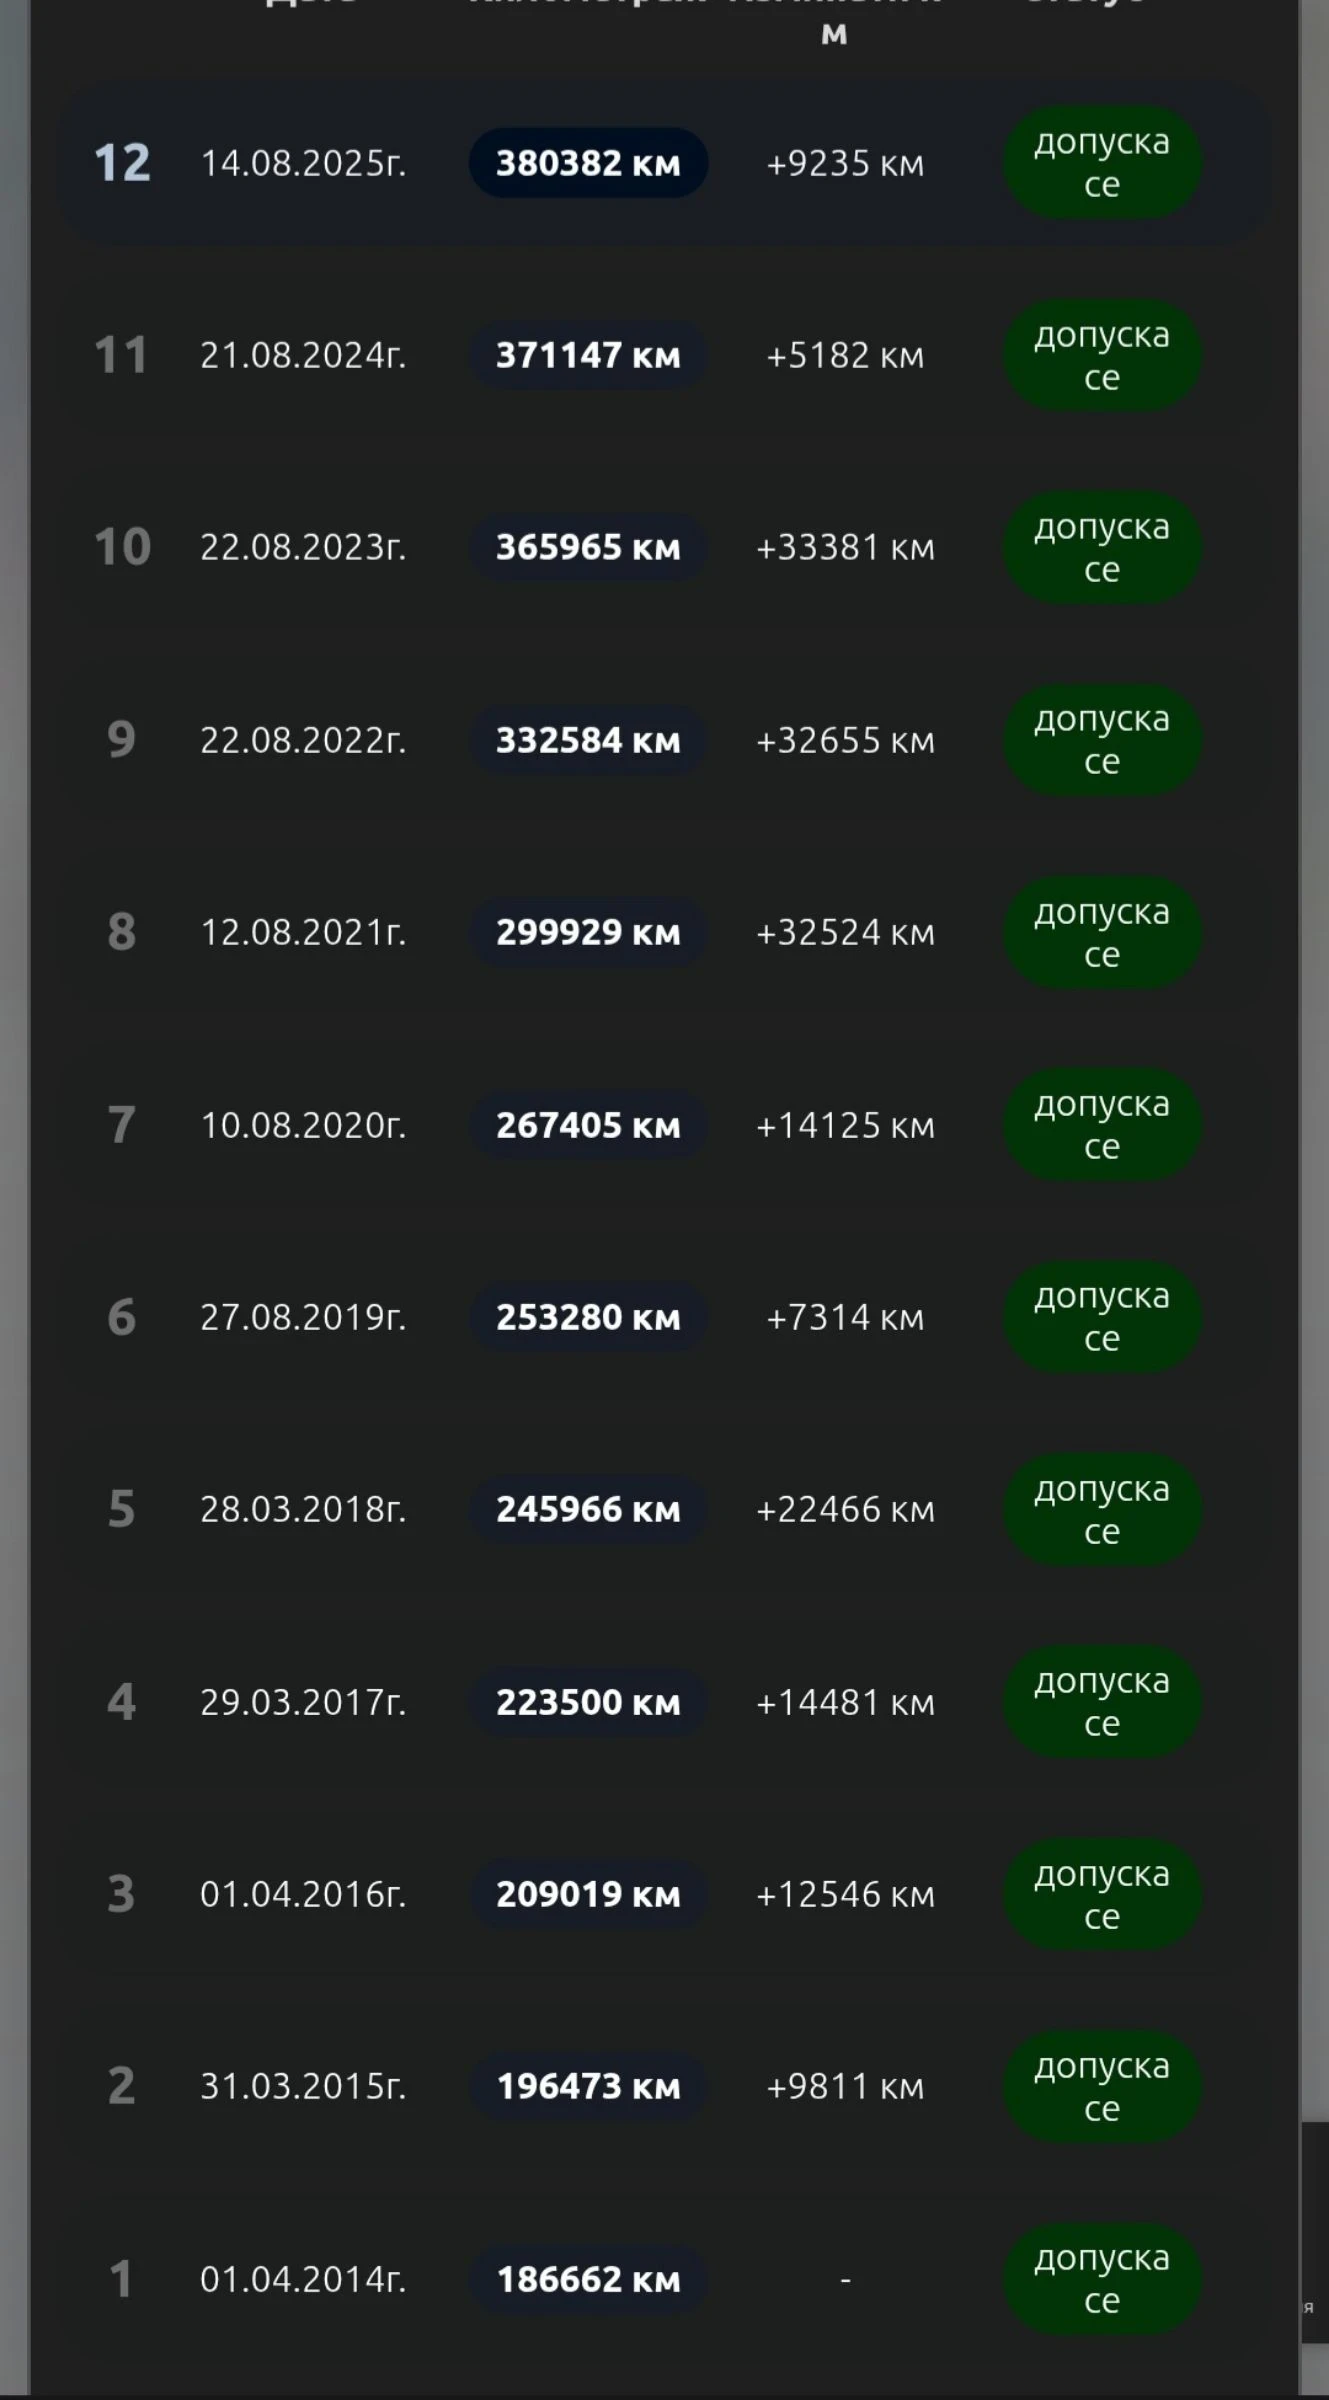Viewport: 1329px width, 2400px height.
Task: Click the "допуска се" status for 31.03.2015г.
Action: [x=1101, y=2087]
